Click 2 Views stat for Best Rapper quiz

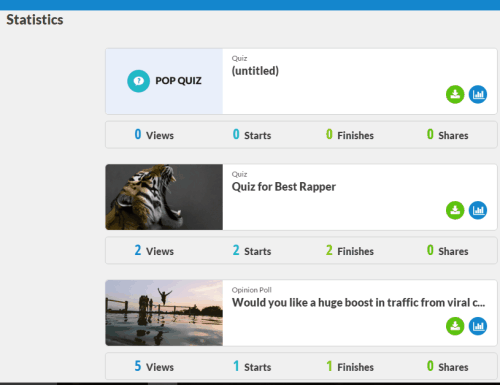click(x=154, y=251)
